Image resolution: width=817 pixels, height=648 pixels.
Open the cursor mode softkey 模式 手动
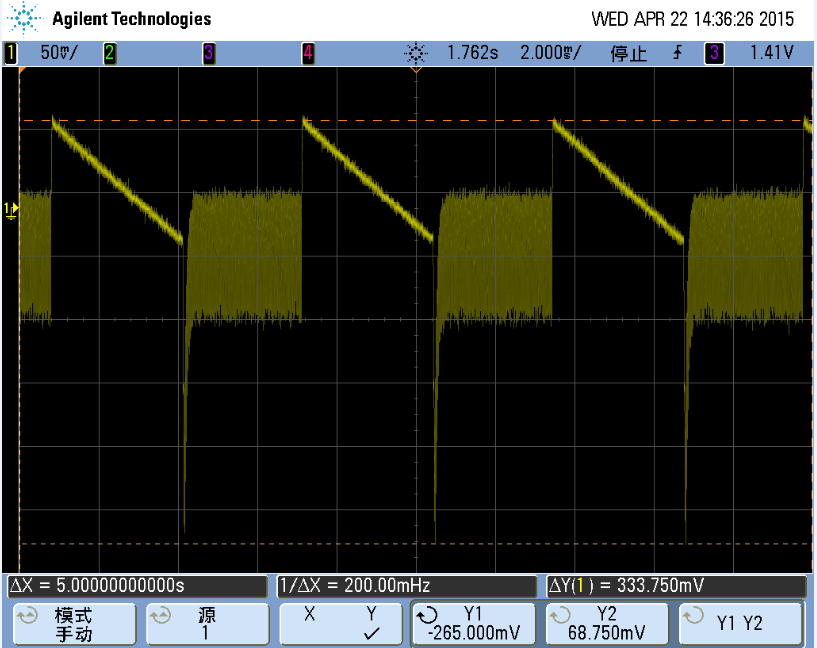[74, 624]
